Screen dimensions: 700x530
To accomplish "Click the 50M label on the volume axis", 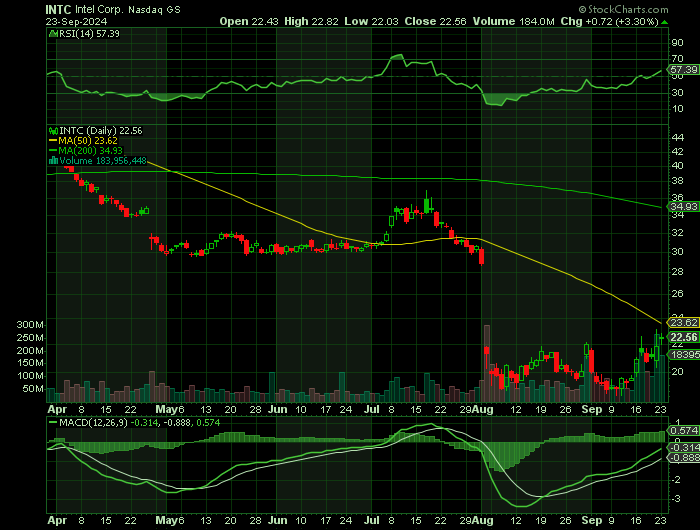I will [x=33, y=389].
